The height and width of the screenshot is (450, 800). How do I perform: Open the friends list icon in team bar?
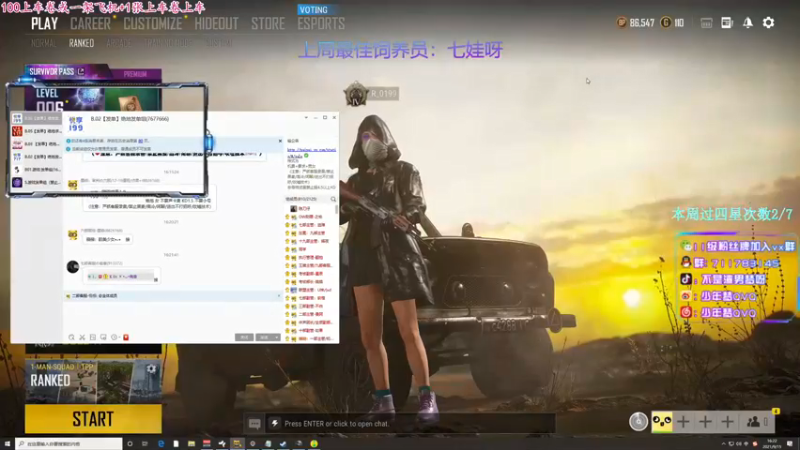click(753, 422)
